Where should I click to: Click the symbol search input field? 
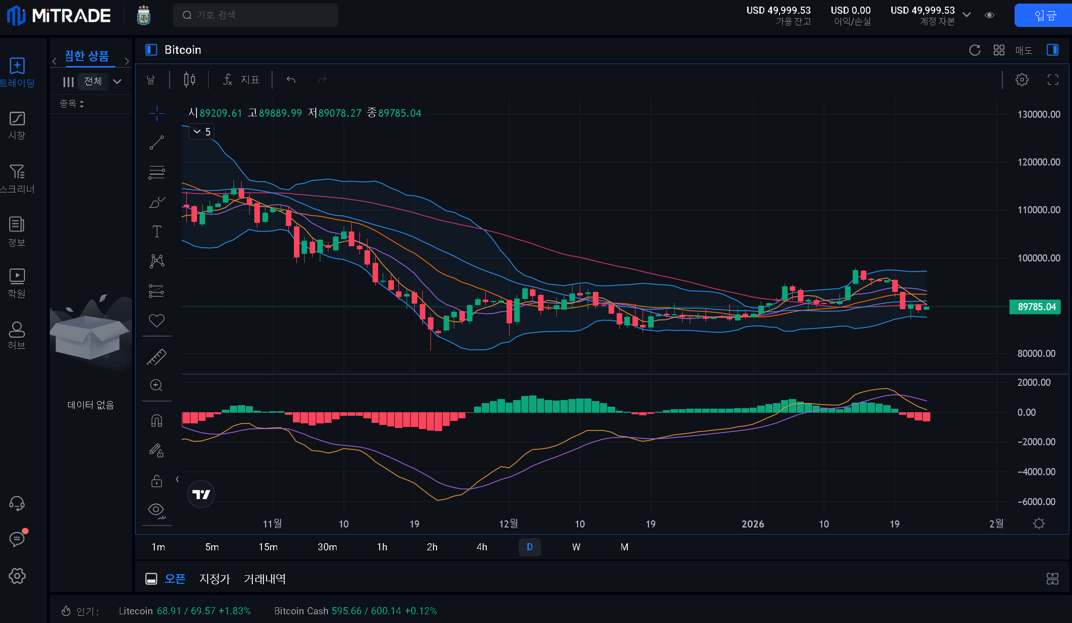[x=256, y=15]
